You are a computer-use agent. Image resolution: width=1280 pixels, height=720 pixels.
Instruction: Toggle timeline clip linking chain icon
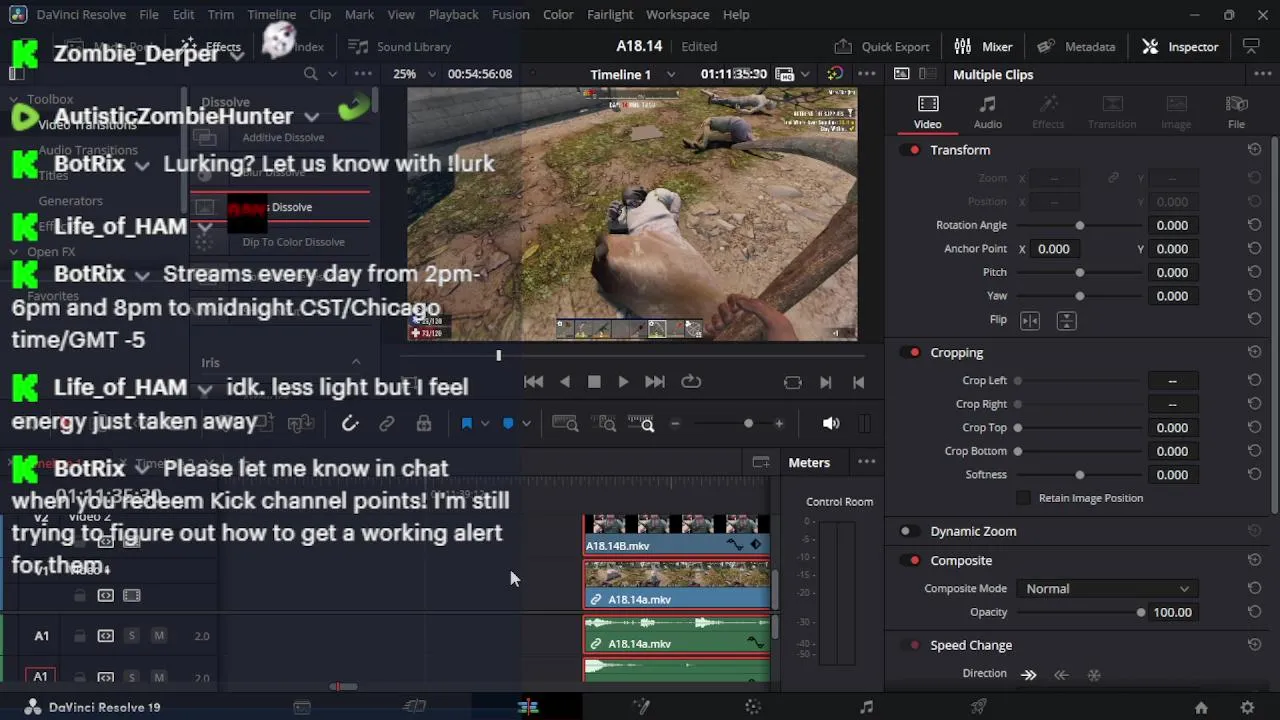[386, 424]
